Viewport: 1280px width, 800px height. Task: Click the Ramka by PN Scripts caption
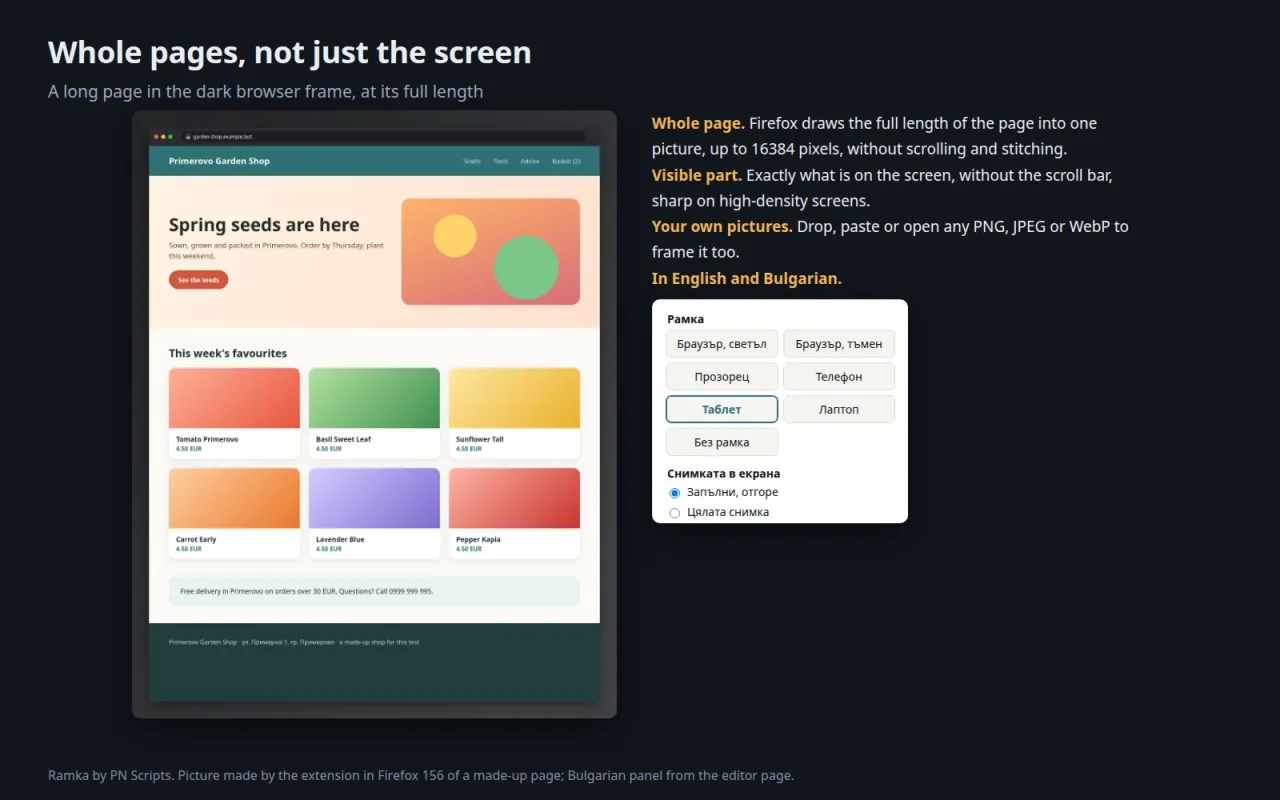(421, 775)
